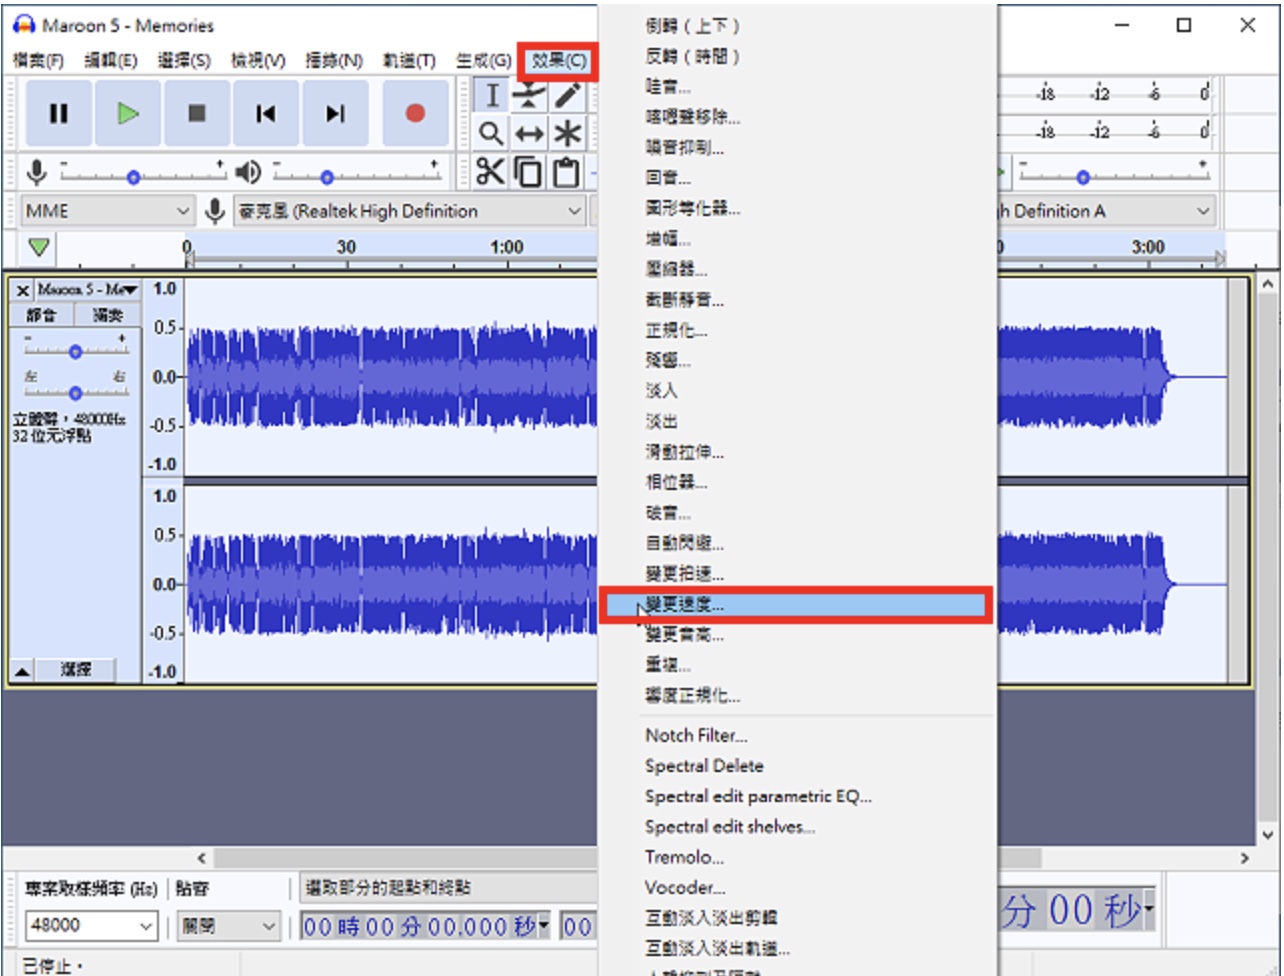Open the MME audio host dropdown
This screenshot has width=1284, height=976.
pos(107,211)
